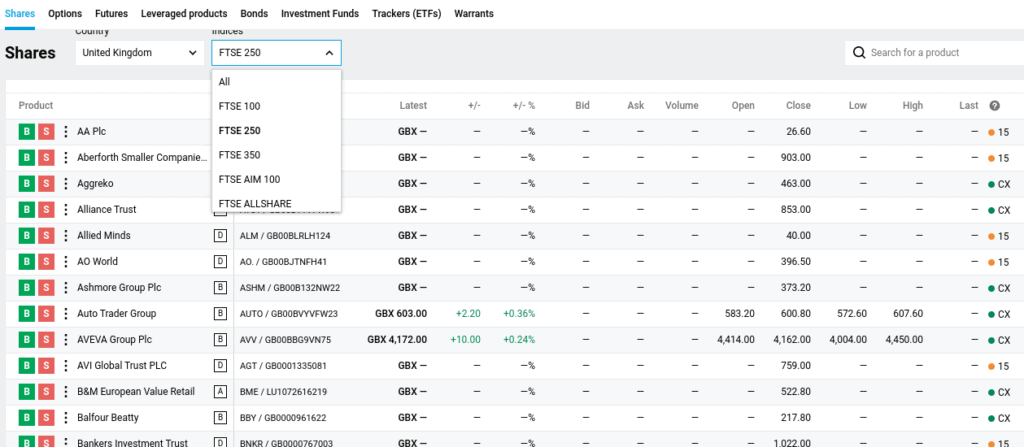
Task: Click the green Buy button for AA Plc
Action: tap(26, 131)
